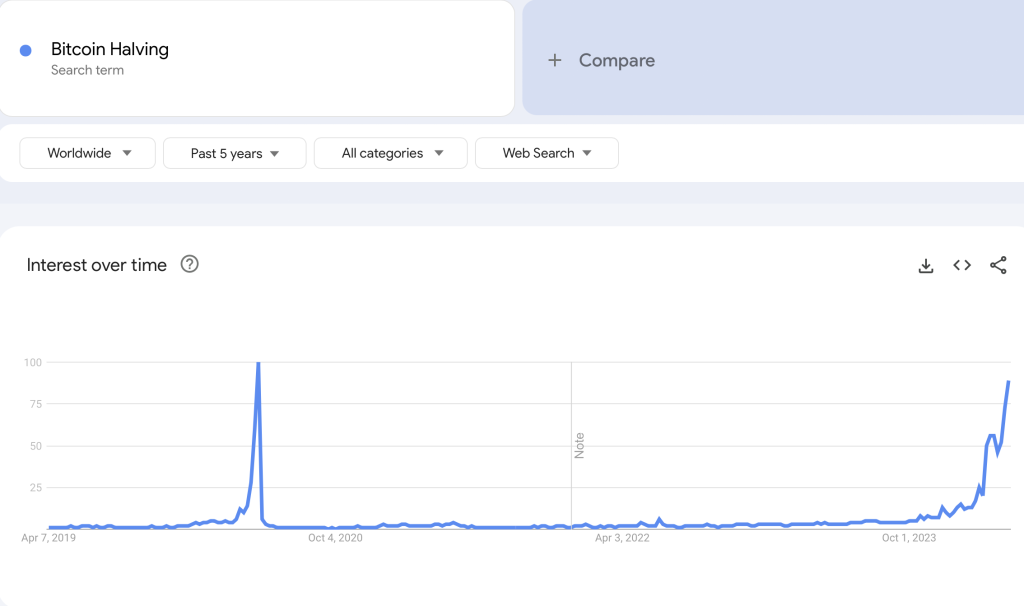Viewport: 1024px width, 606px height.
Task: Click the chart line's rightmost end point
Action: tap(1008, 382)
